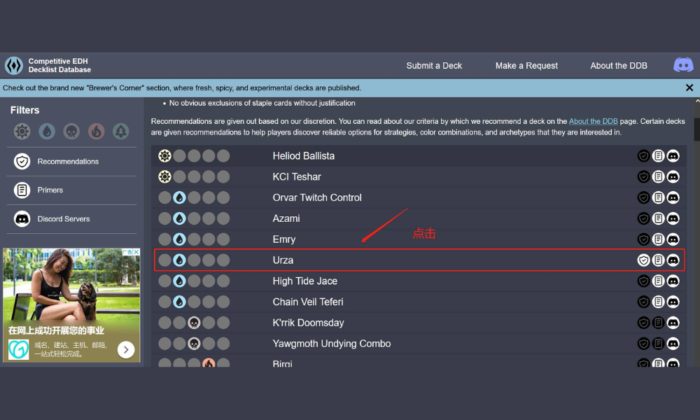Dismiss the Brewer's Corner announcement banner
This screenshot has width=700, height=420.
pos(689,88)
